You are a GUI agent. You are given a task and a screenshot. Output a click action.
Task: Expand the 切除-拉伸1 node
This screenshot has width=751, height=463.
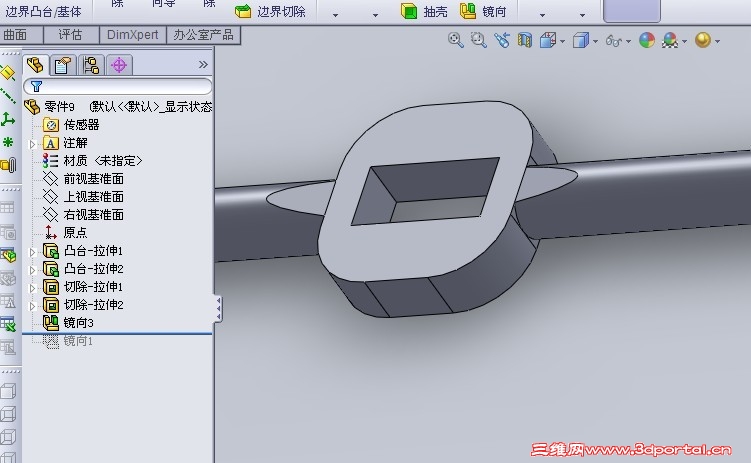32,288
